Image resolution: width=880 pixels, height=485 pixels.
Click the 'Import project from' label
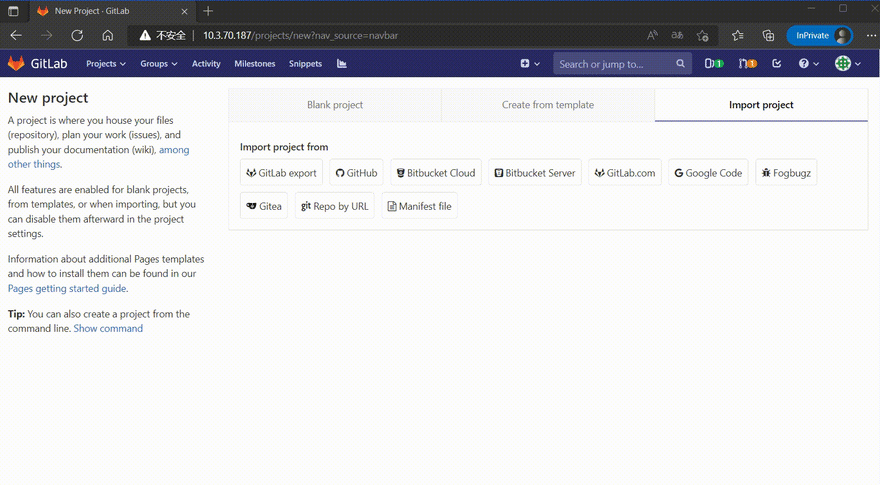(x=284, y=147)
